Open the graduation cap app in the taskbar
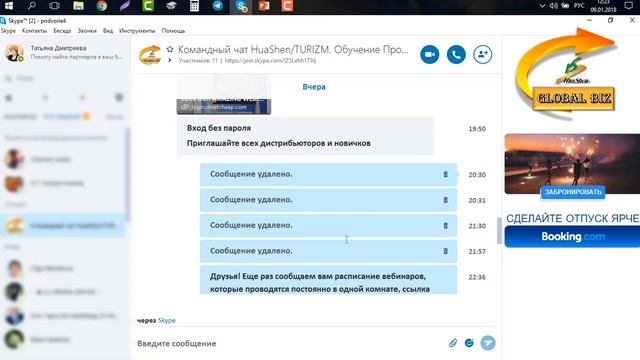 [171, 6]
